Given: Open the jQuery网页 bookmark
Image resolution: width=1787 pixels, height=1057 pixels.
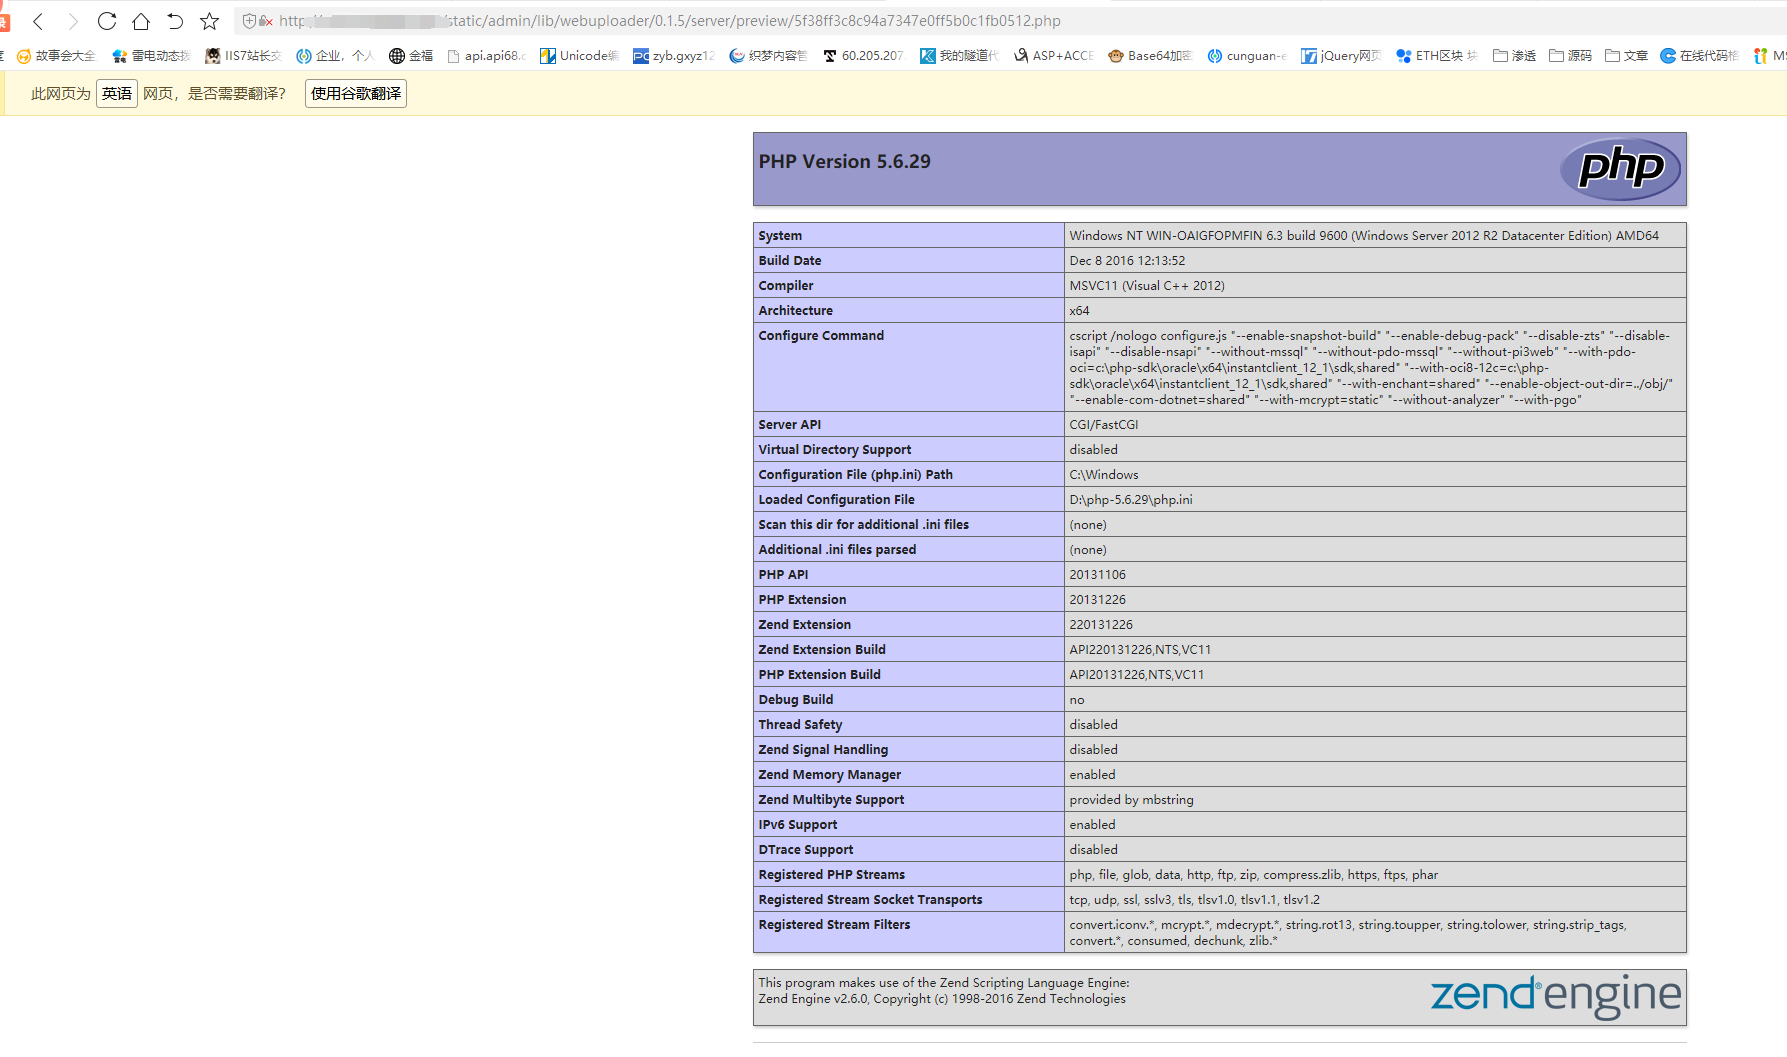Looking at the screenshot, I should (x=1341, y=56).
